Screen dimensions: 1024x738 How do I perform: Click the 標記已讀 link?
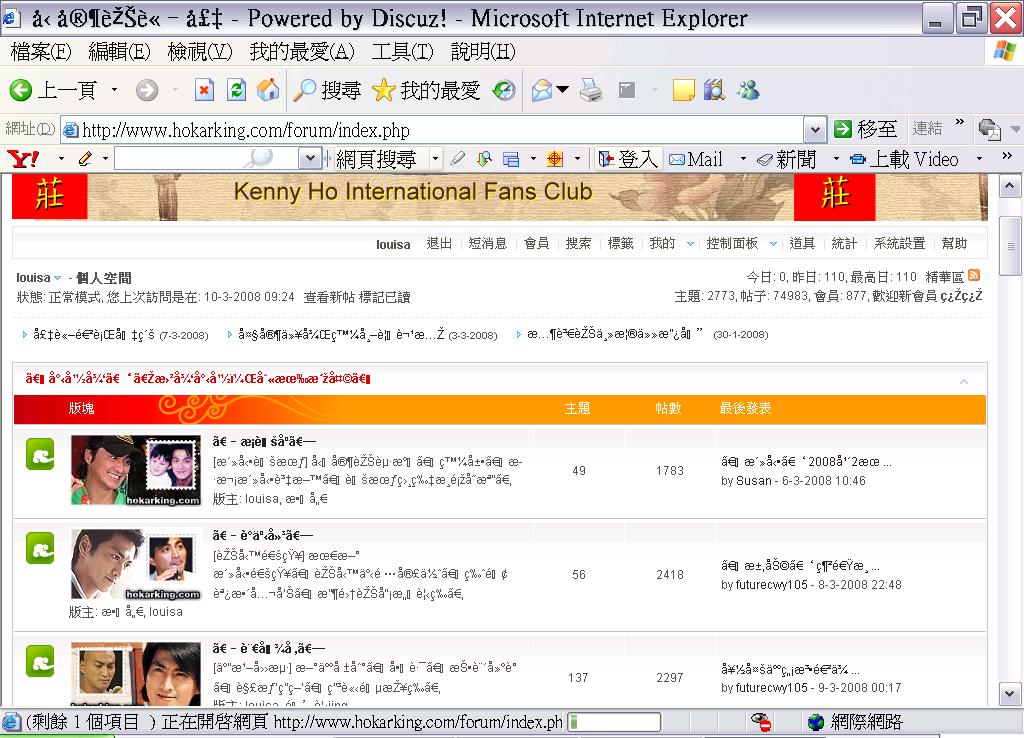pos(385,297)
